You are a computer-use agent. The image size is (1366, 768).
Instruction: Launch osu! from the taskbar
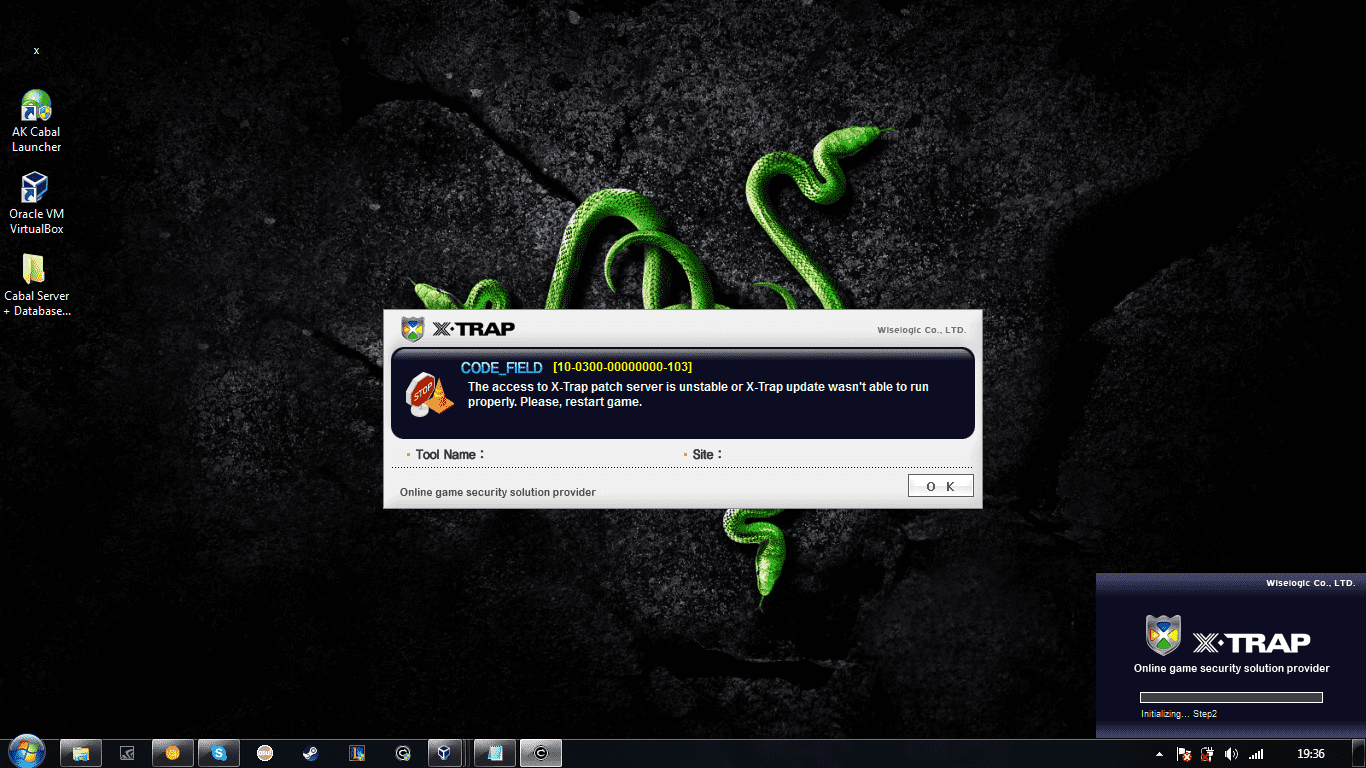(x=265, y=753)
